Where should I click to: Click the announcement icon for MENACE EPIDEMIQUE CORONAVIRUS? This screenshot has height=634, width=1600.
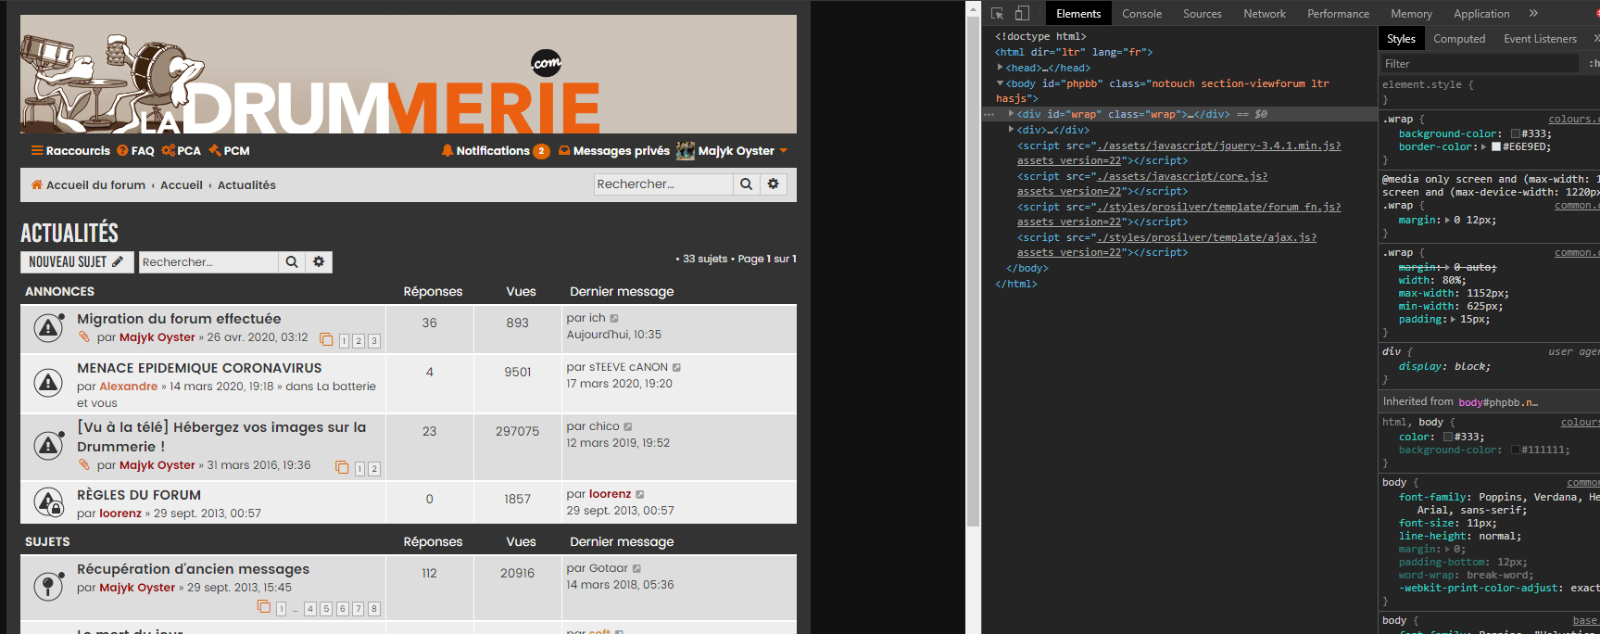point(48,382)
